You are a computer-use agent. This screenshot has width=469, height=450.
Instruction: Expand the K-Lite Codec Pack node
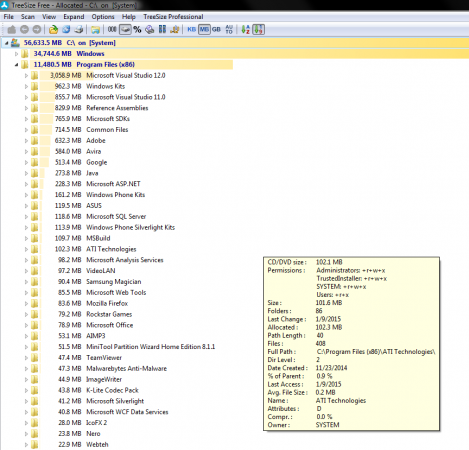[x=26, y=390]
